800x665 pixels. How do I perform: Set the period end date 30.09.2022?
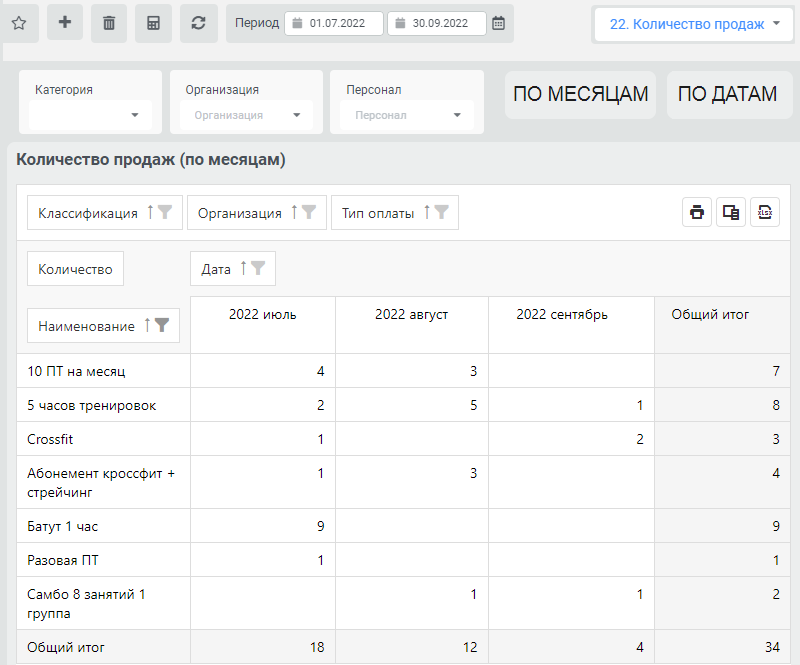[437, 23]
